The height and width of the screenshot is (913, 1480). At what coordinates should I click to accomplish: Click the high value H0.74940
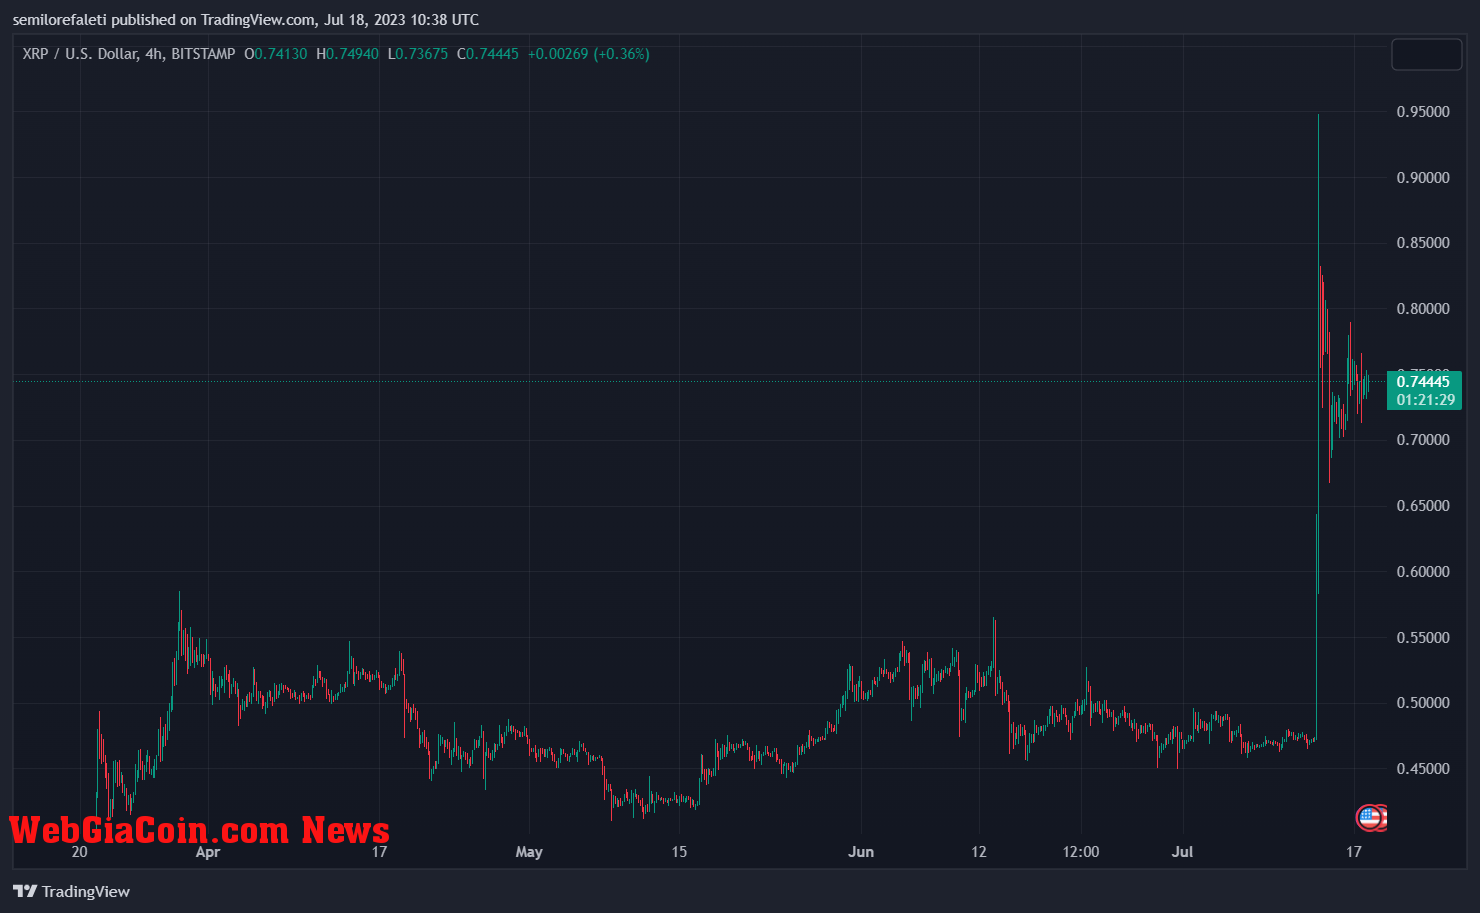pos(347,54)
